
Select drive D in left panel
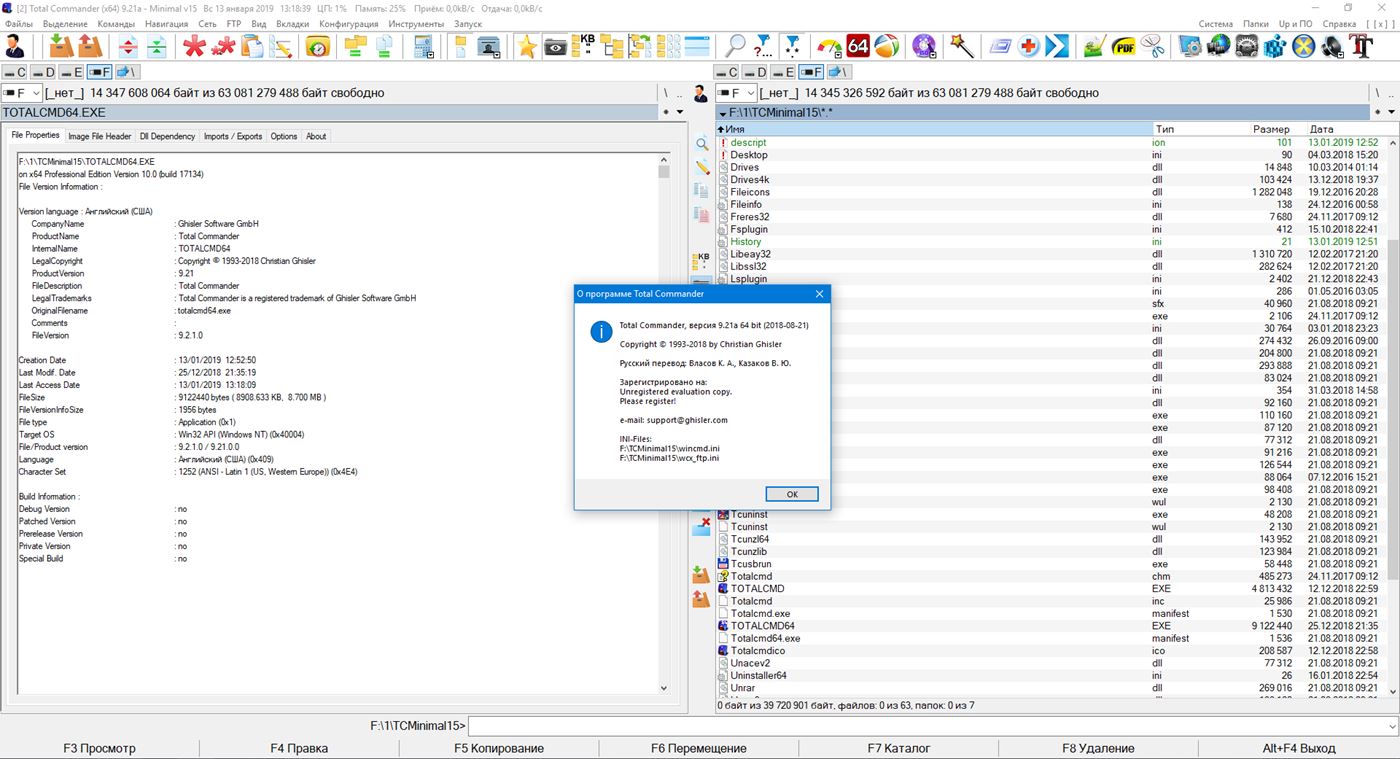pyautogui.click(x=43, y=72)
